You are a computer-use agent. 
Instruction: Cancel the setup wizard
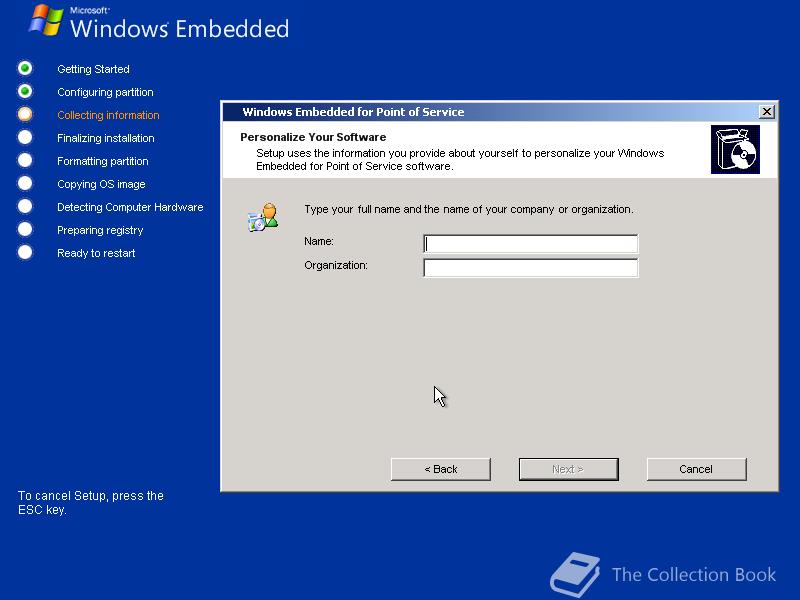(696, 469)
